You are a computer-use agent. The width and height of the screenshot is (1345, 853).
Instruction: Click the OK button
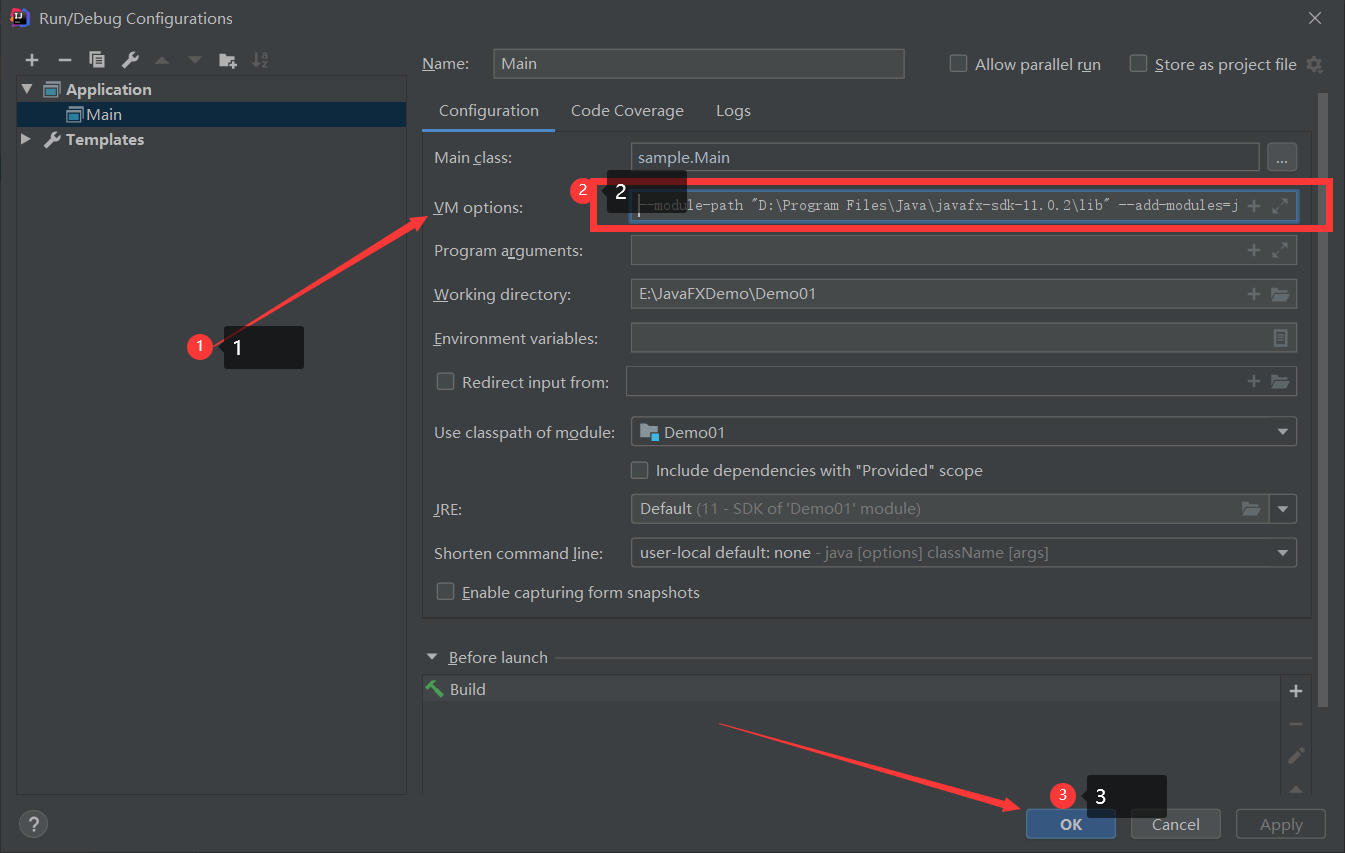pos(1071,824)
